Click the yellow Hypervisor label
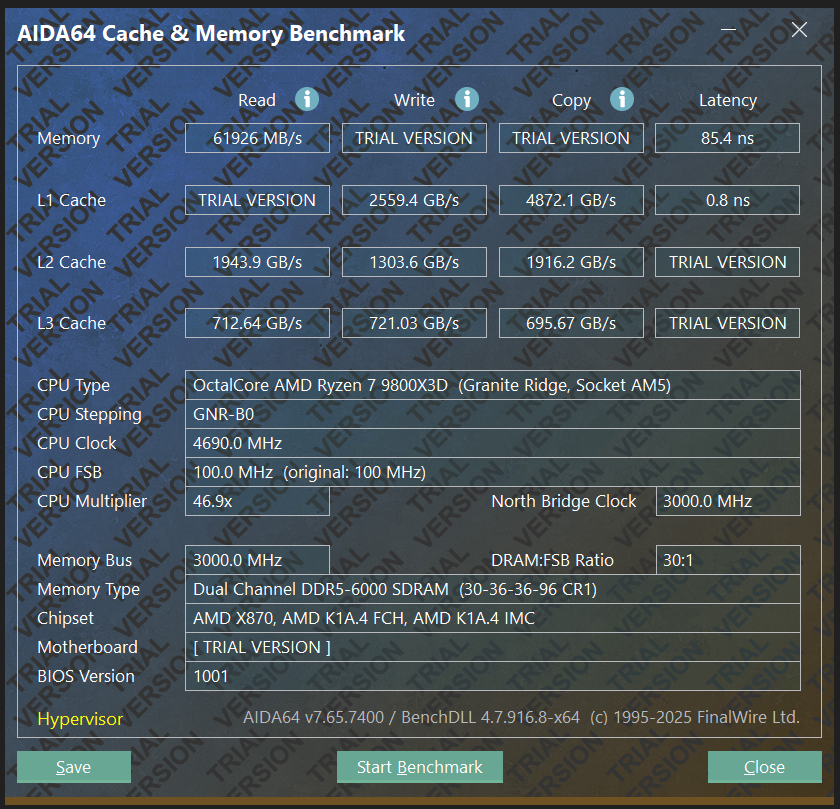Image resolution: width=840 pixels, height=809 pixels. (80, 718)
